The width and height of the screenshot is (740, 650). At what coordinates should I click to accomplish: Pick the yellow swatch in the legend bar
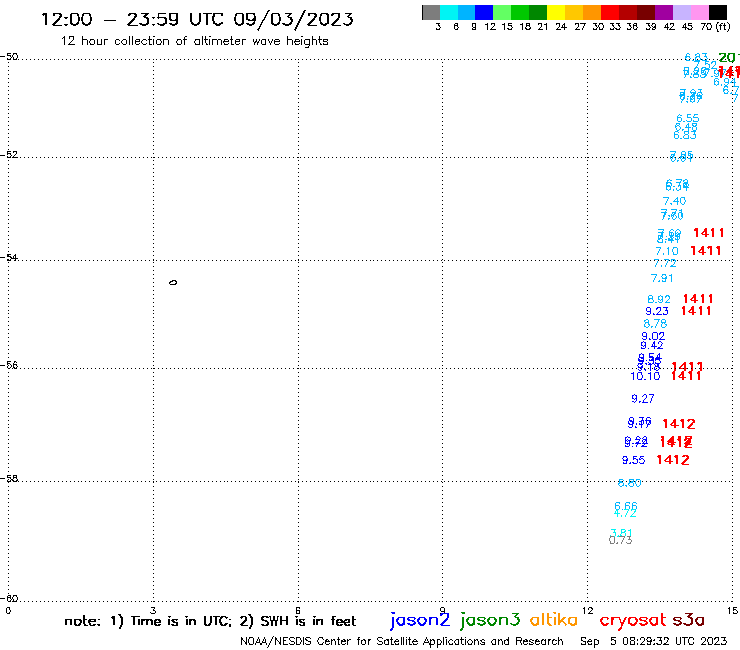[x=556, y=13]
